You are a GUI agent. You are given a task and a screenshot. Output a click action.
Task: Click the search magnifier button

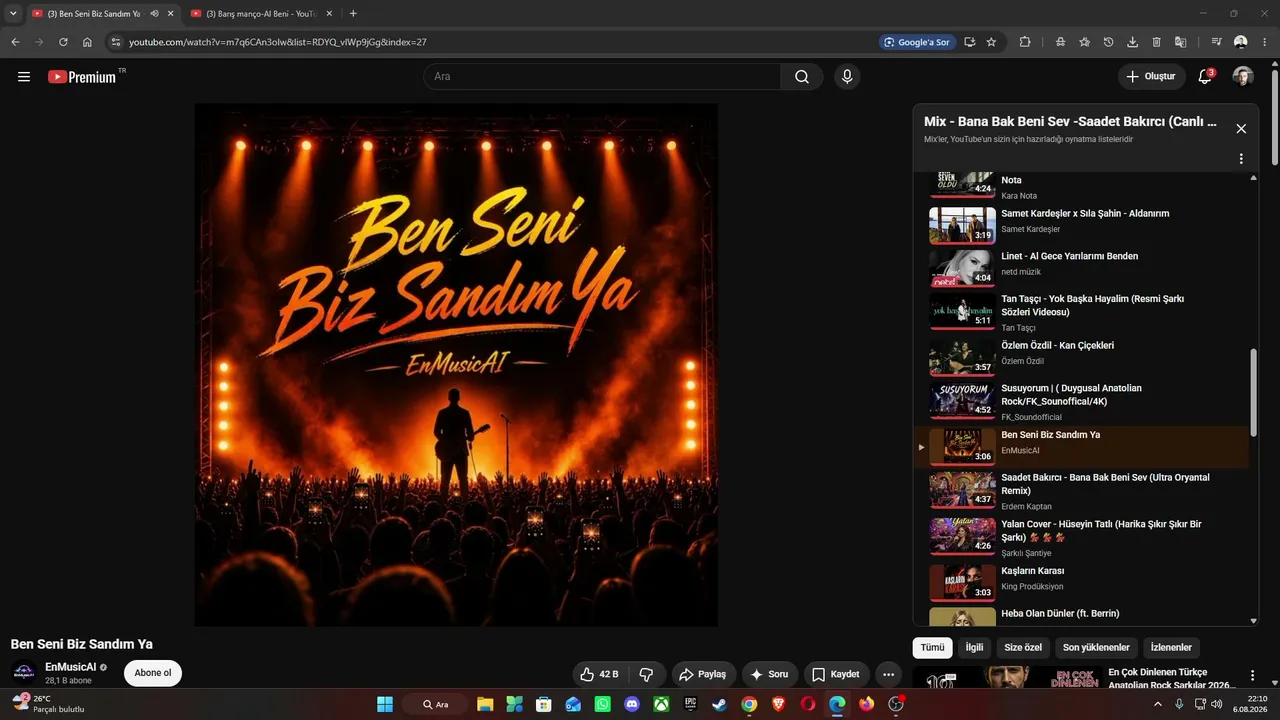click(x=802, y=77)
